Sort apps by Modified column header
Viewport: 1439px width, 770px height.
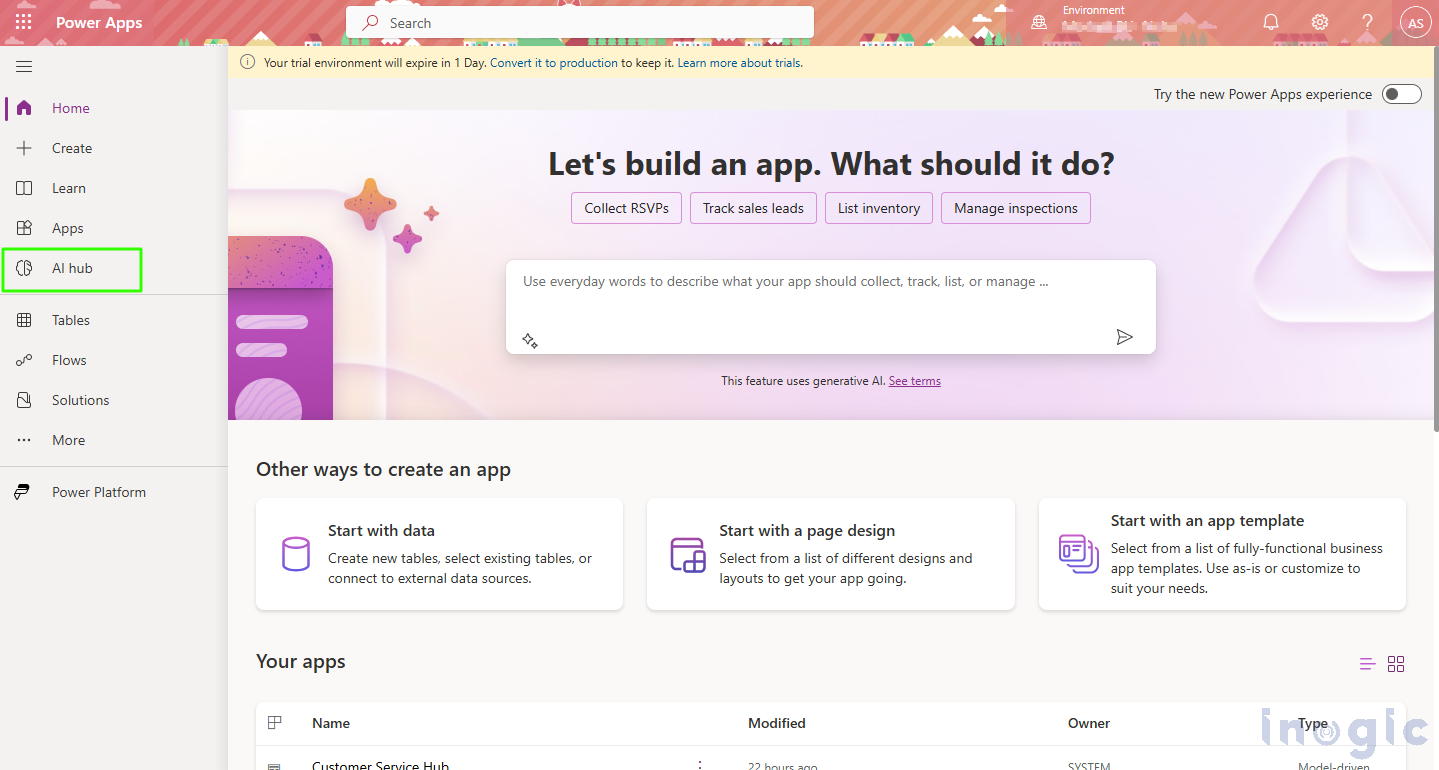click(777, 723)
